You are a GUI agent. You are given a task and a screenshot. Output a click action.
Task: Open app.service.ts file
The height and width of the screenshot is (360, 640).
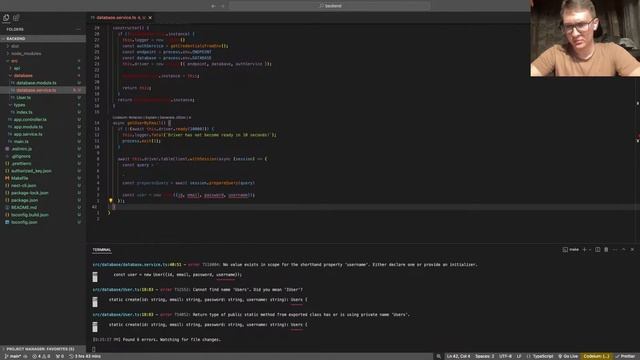point(28,134)
